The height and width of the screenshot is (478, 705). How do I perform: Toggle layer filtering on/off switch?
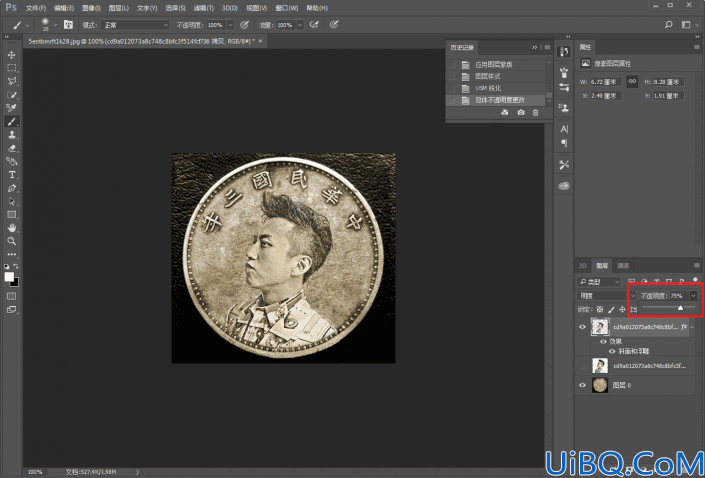(x=695, y=281)
